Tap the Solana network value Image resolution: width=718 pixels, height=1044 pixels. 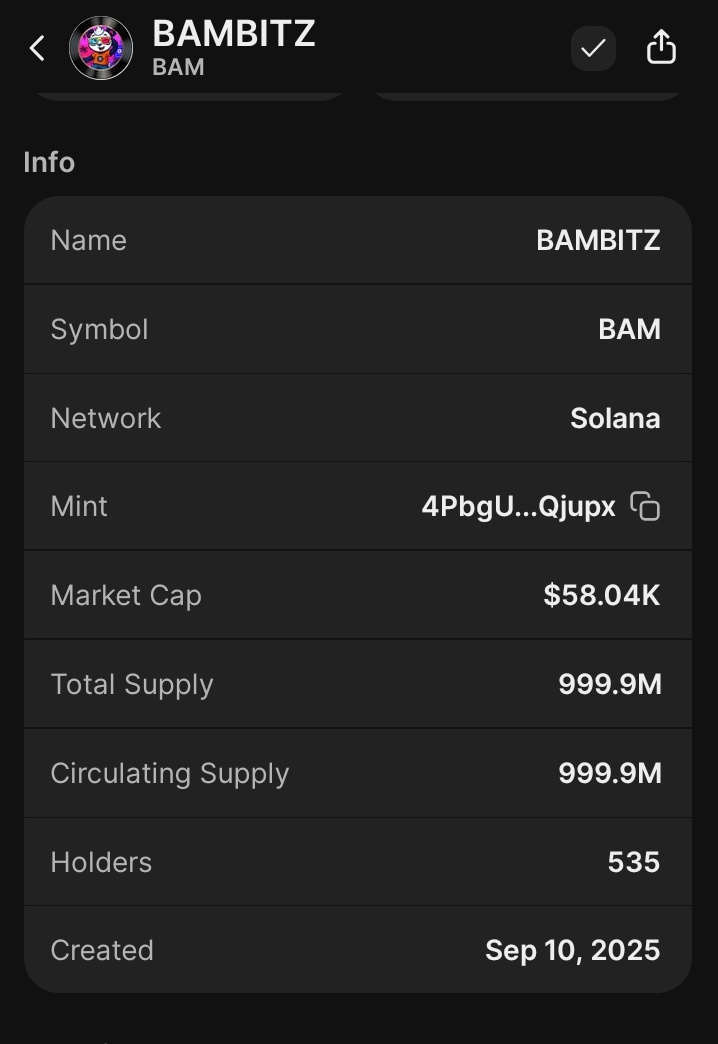click(x=615, y=418)
